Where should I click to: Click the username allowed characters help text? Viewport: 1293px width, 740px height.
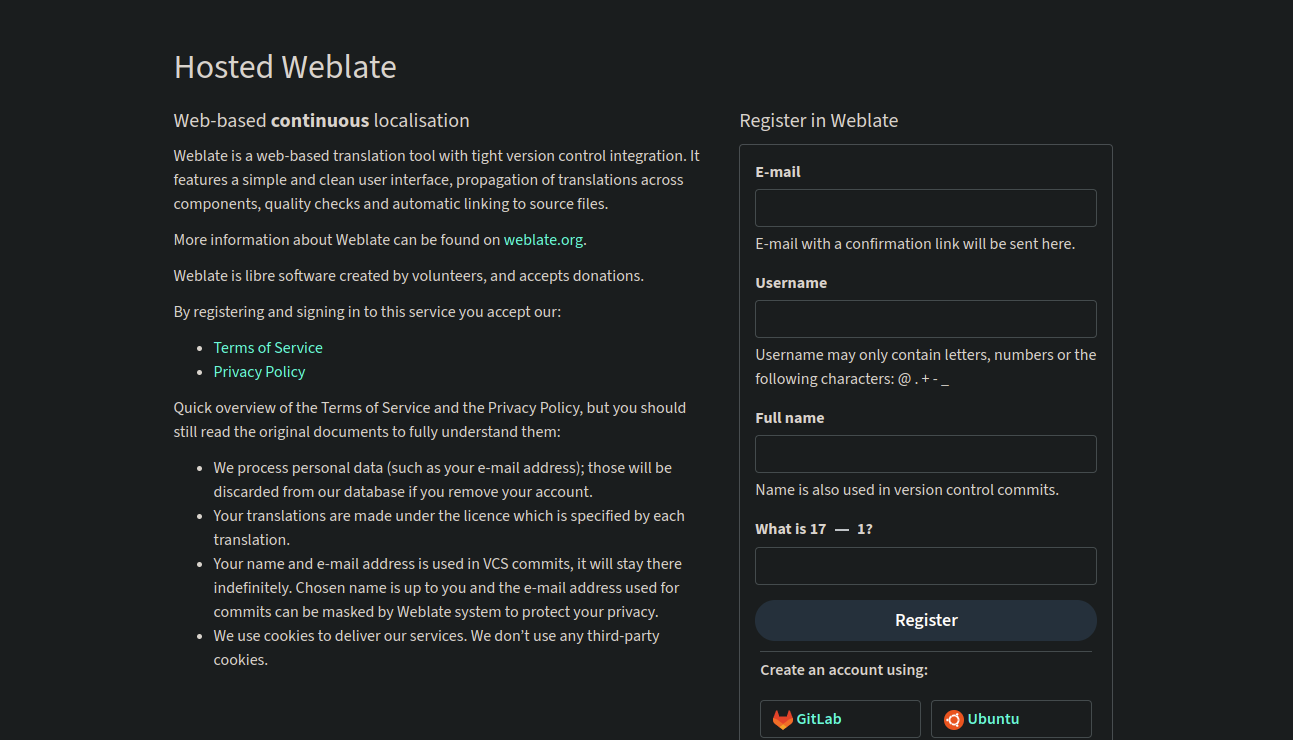[x=925, y=367]
